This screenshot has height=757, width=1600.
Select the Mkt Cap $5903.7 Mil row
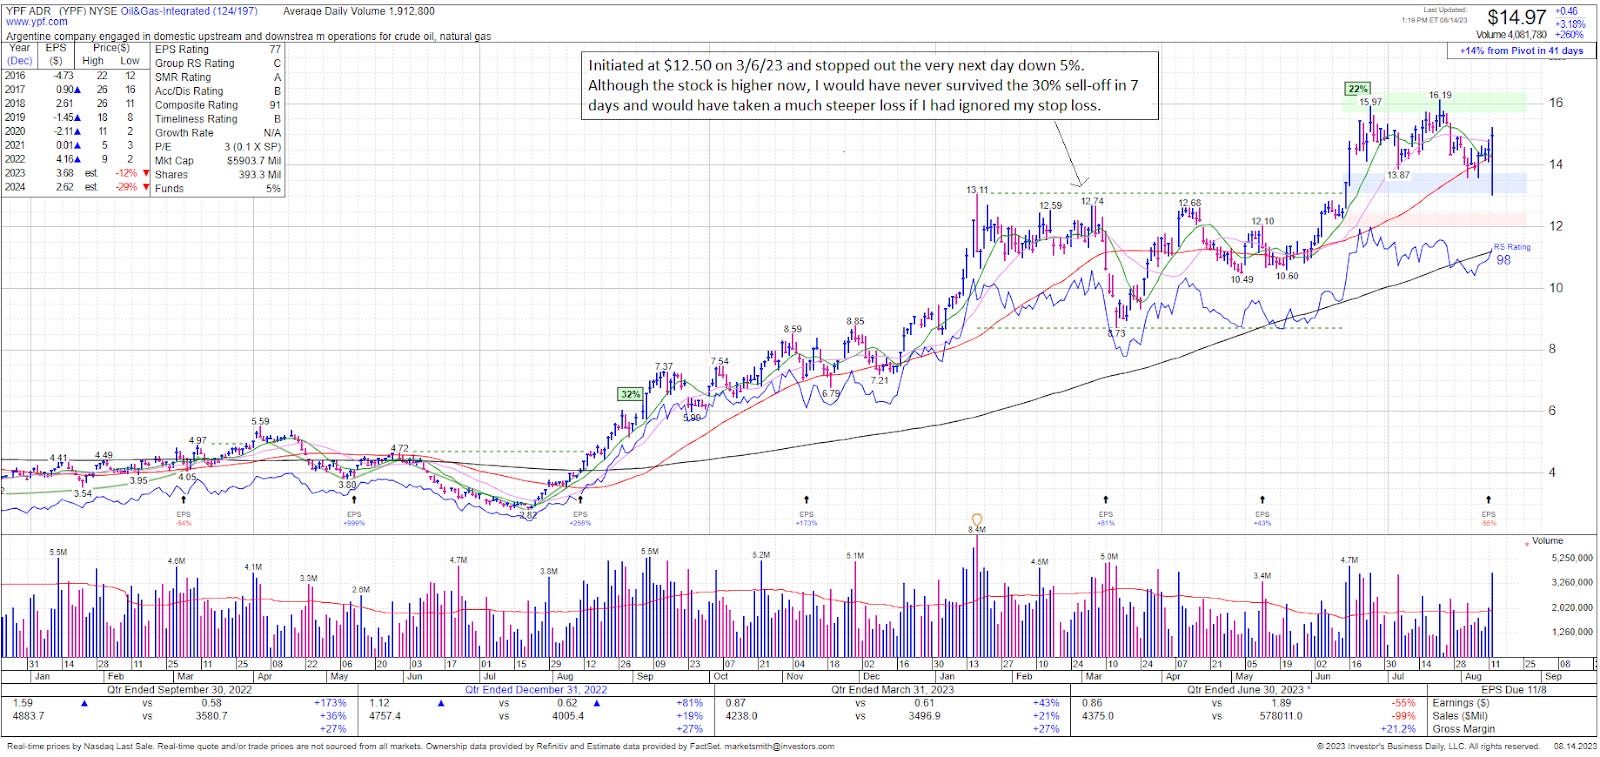[218, 161]
